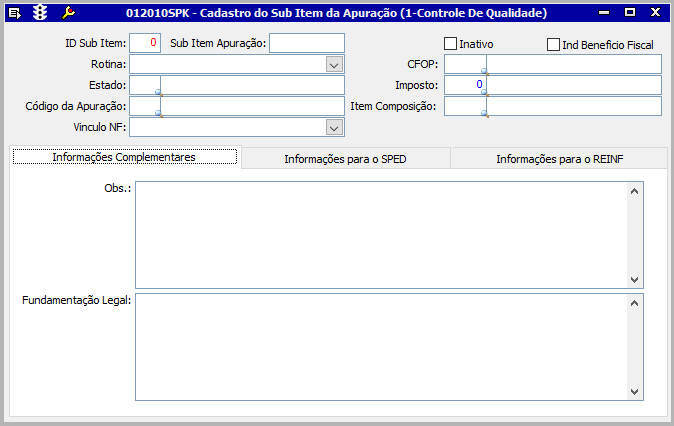This screenshot has height=426, width=674.
Task: Open the Informações para o SPED tab
Action: [x=346, y=159]
